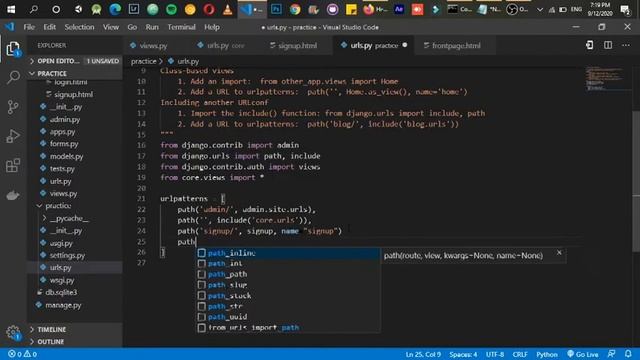Expand the Open Editors section
This screenshot has width=640, height=360.
[75, 61]
